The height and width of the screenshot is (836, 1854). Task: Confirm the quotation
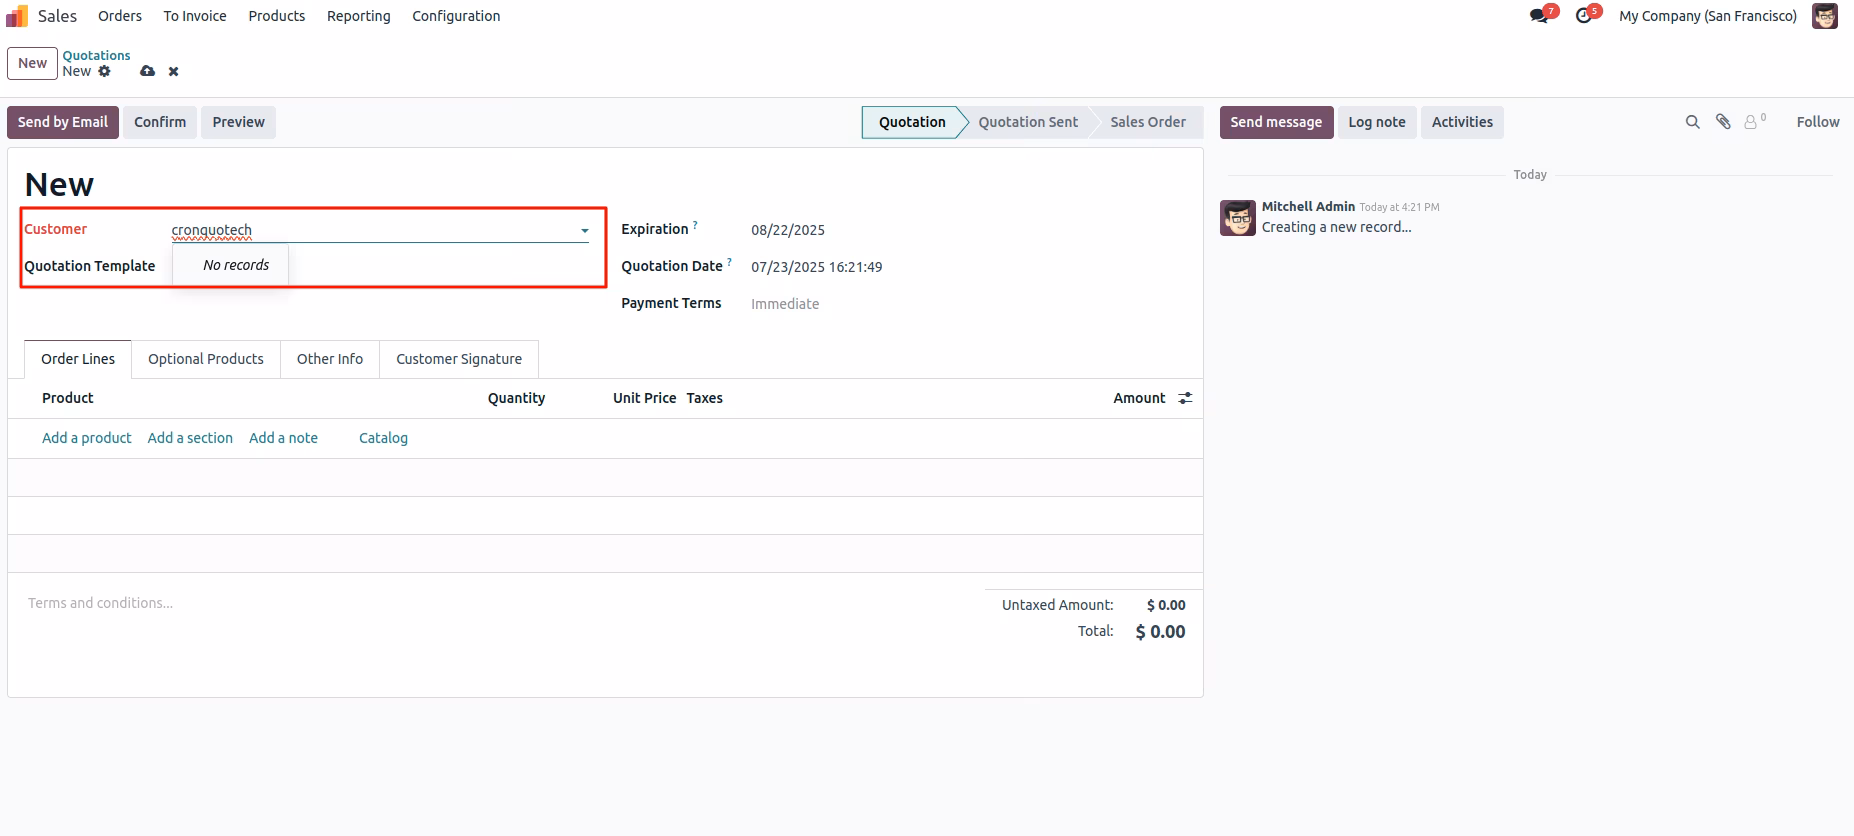pos(160,122)
